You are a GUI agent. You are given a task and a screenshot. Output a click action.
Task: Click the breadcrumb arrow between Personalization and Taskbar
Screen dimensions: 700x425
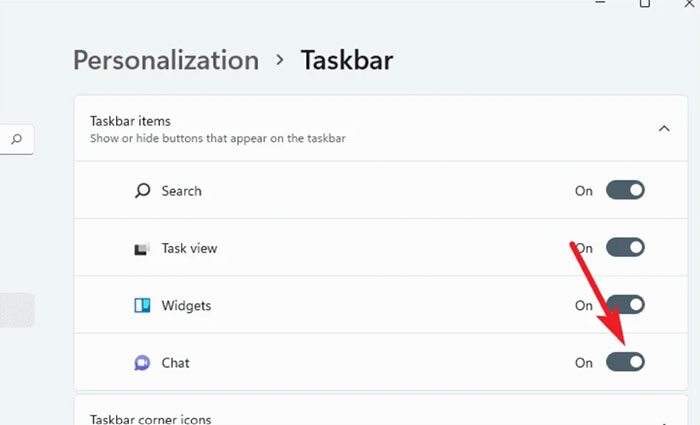[x=280, y=60]
